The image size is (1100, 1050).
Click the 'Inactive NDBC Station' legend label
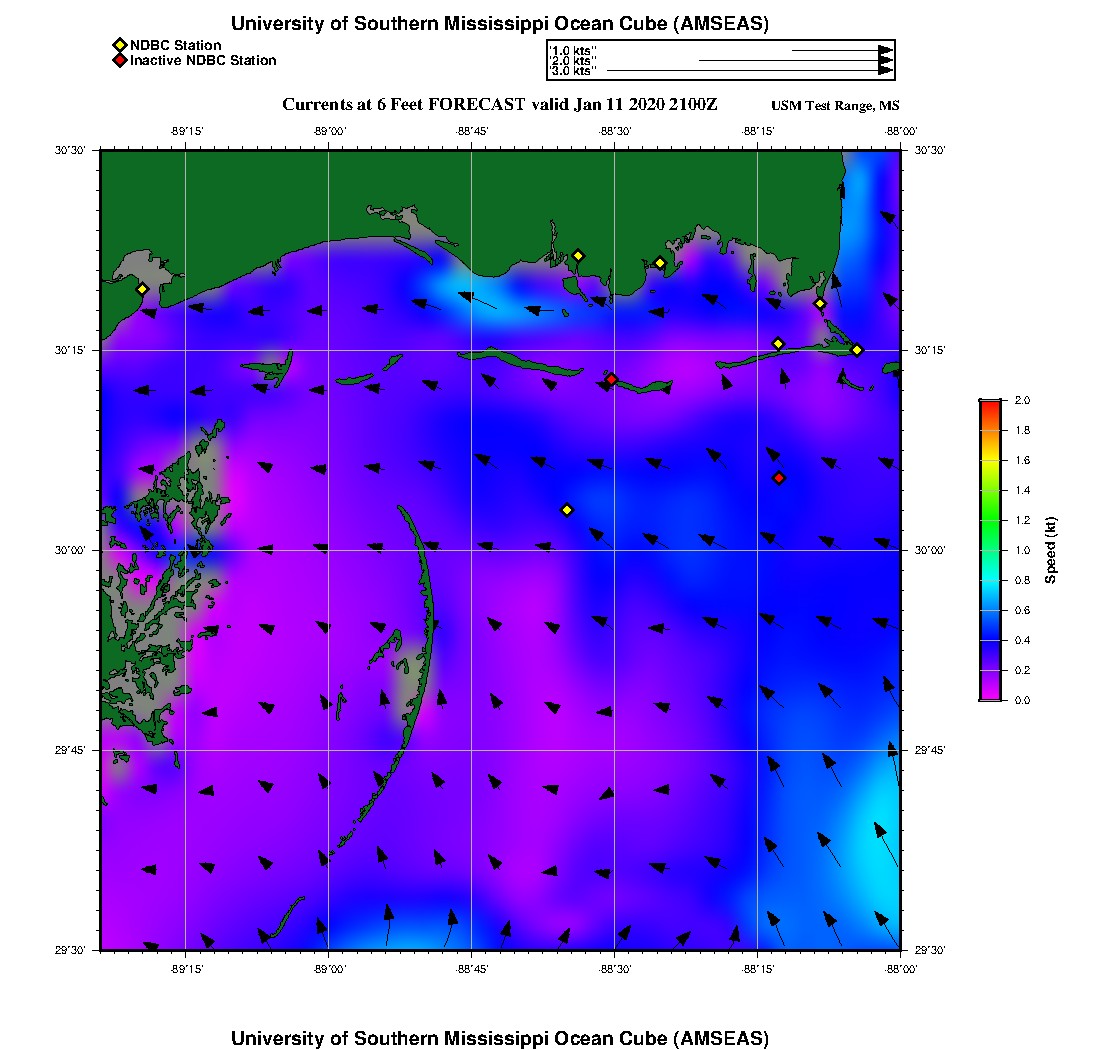click(203, 60)
